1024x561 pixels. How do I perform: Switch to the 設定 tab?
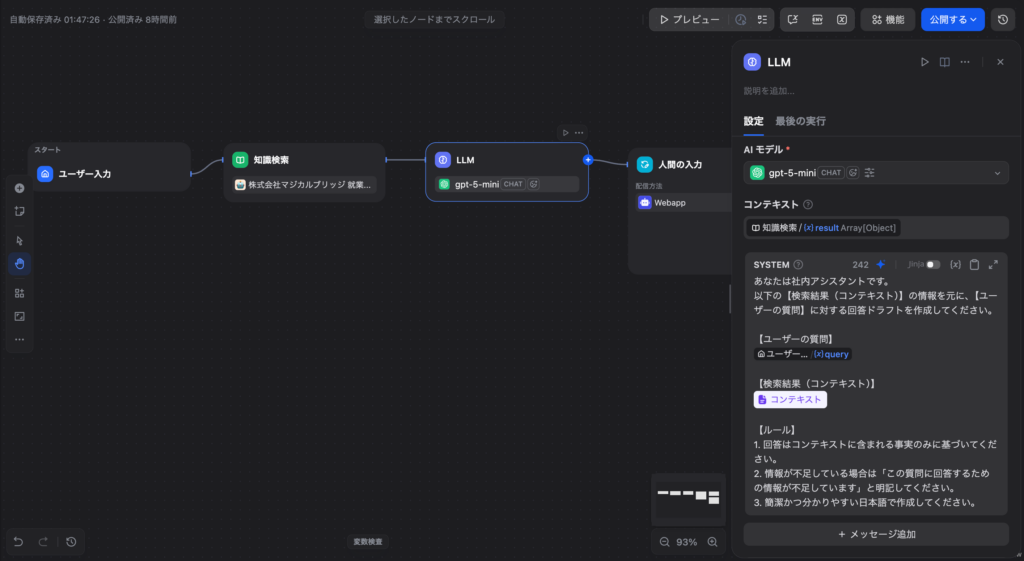pyautogui.click(x=753, y=121)
